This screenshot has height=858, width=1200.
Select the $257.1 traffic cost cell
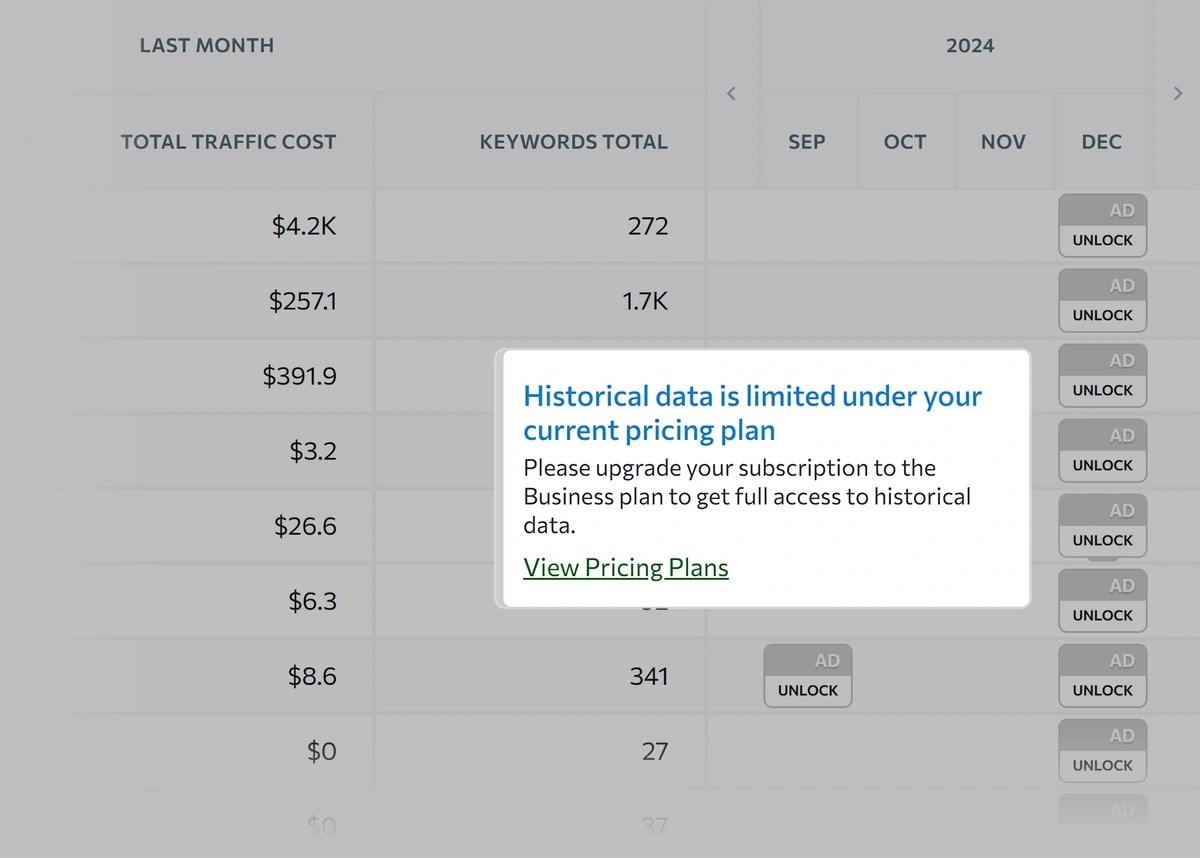pos(303,301)
